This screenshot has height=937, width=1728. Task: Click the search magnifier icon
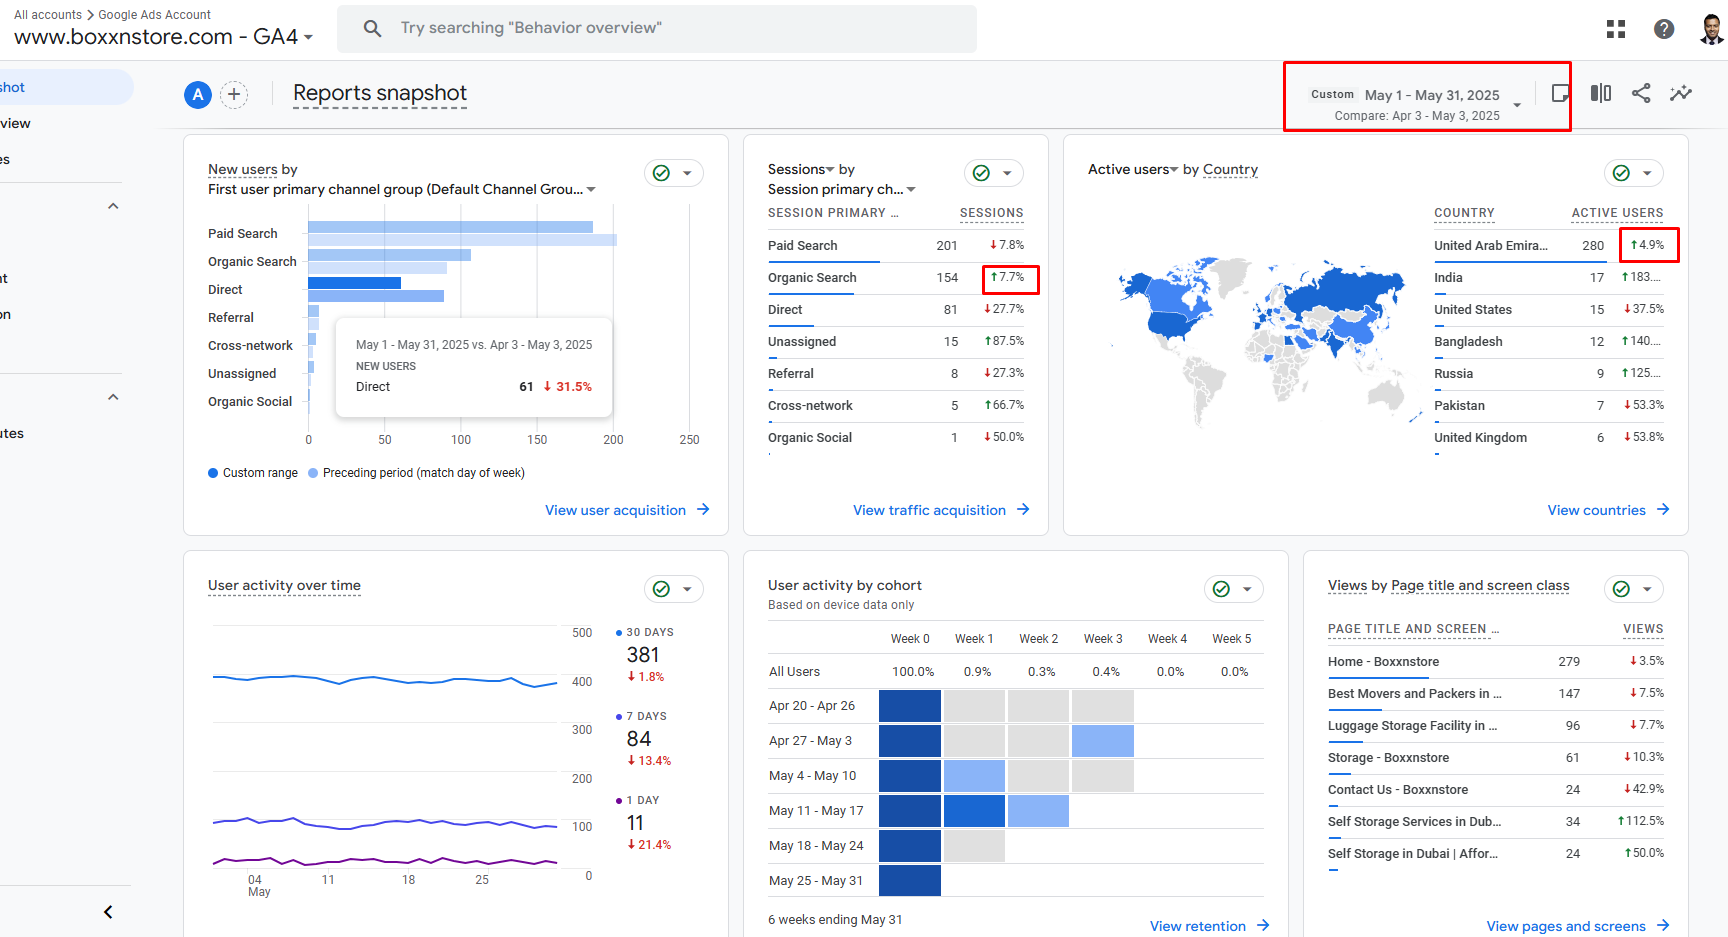(x=372, y=28)
